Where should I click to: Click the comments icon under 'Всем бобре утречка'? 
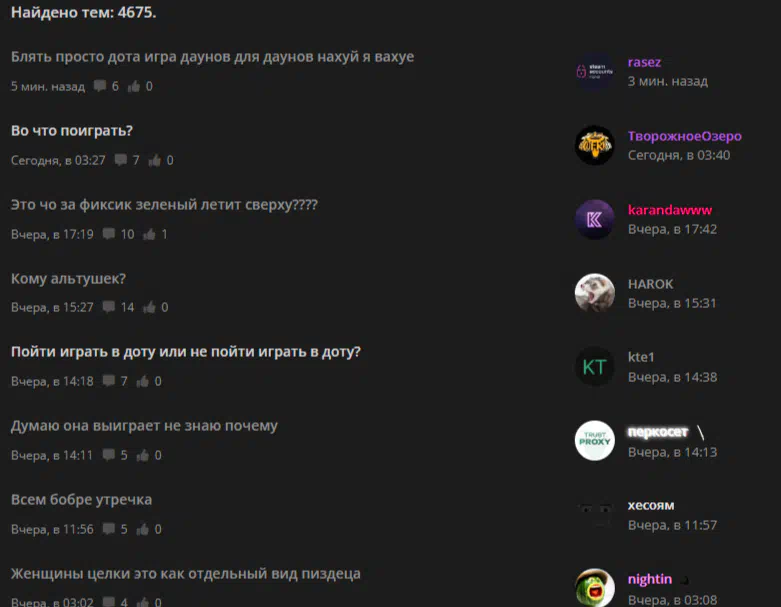tap(109, 529)
